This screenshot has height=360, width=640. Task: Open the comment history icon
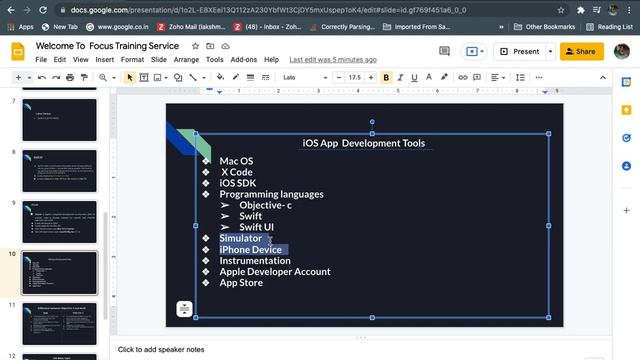tap(444, 51)
